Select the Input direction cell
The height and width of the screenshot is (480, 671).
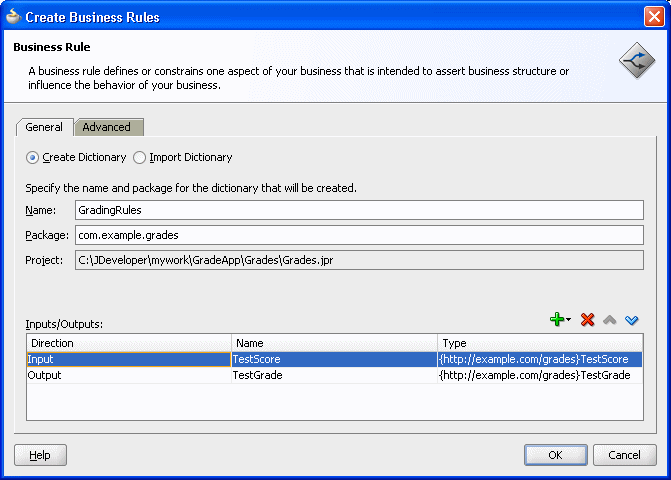coord(129,359)
